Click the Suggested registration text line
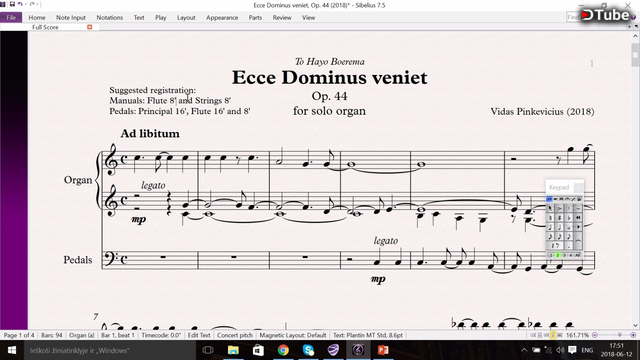Image resolution: width=640 pixels, height=360 pixels. pyautogui.click(x=152, y=90)
